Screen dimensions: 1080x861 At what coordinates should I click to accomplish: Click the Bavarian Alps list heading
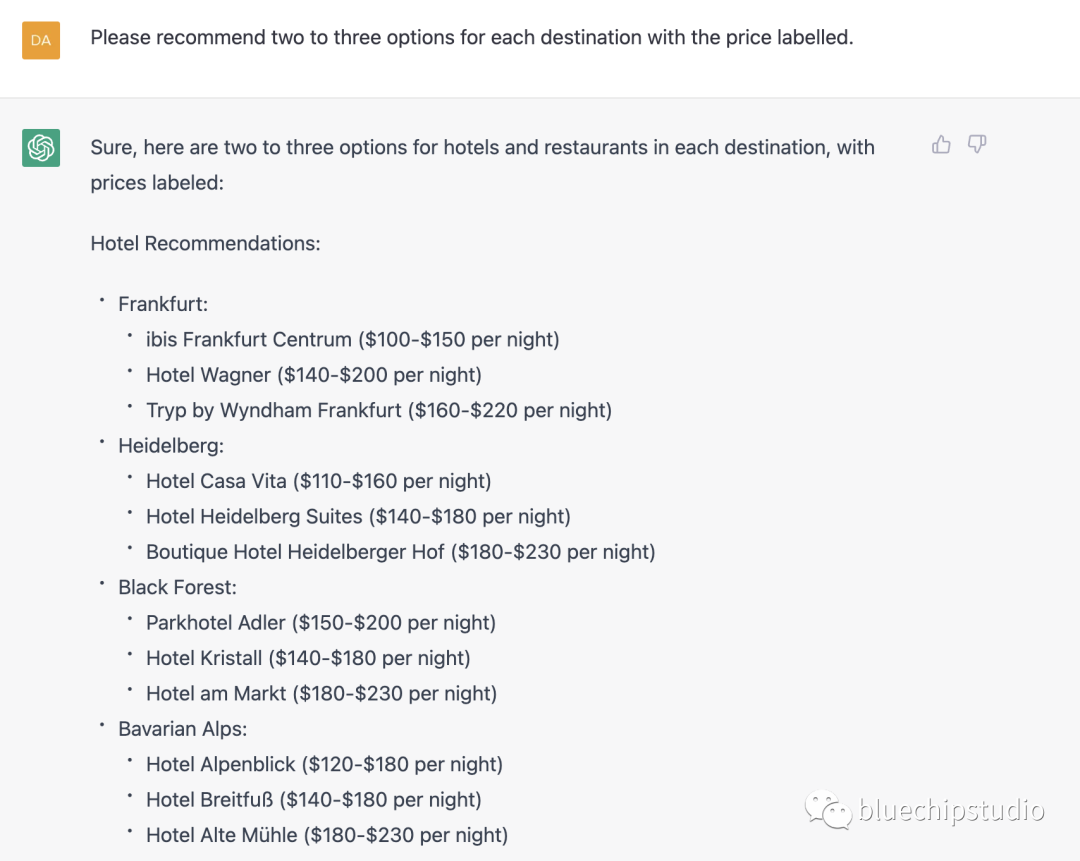click(x=182, y=729)
